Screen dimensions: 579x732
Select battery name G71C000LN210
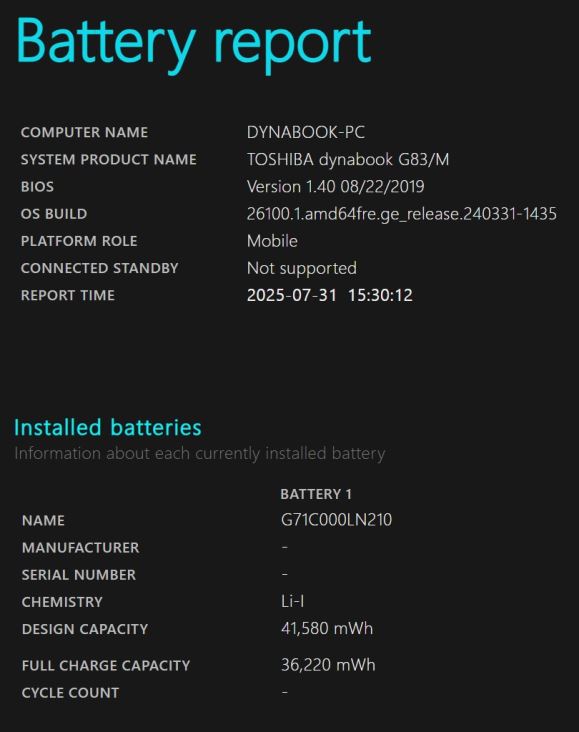(336, 520)
